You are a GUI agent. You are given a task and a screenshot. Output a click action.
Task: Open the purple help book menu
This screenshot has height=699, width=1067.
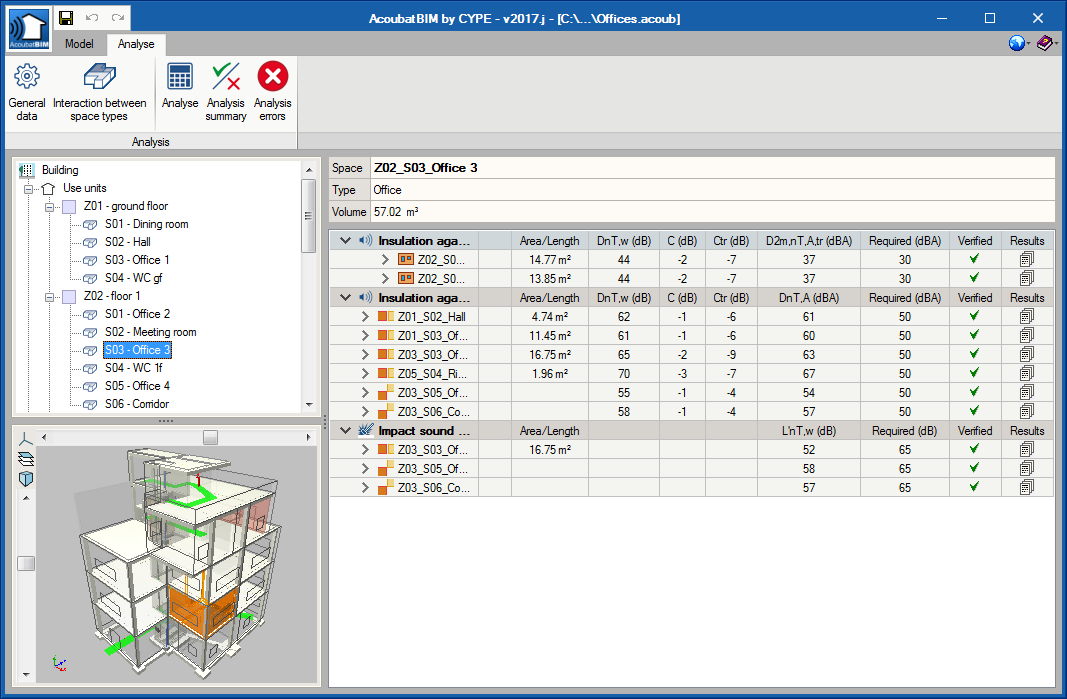[1045, 44]
